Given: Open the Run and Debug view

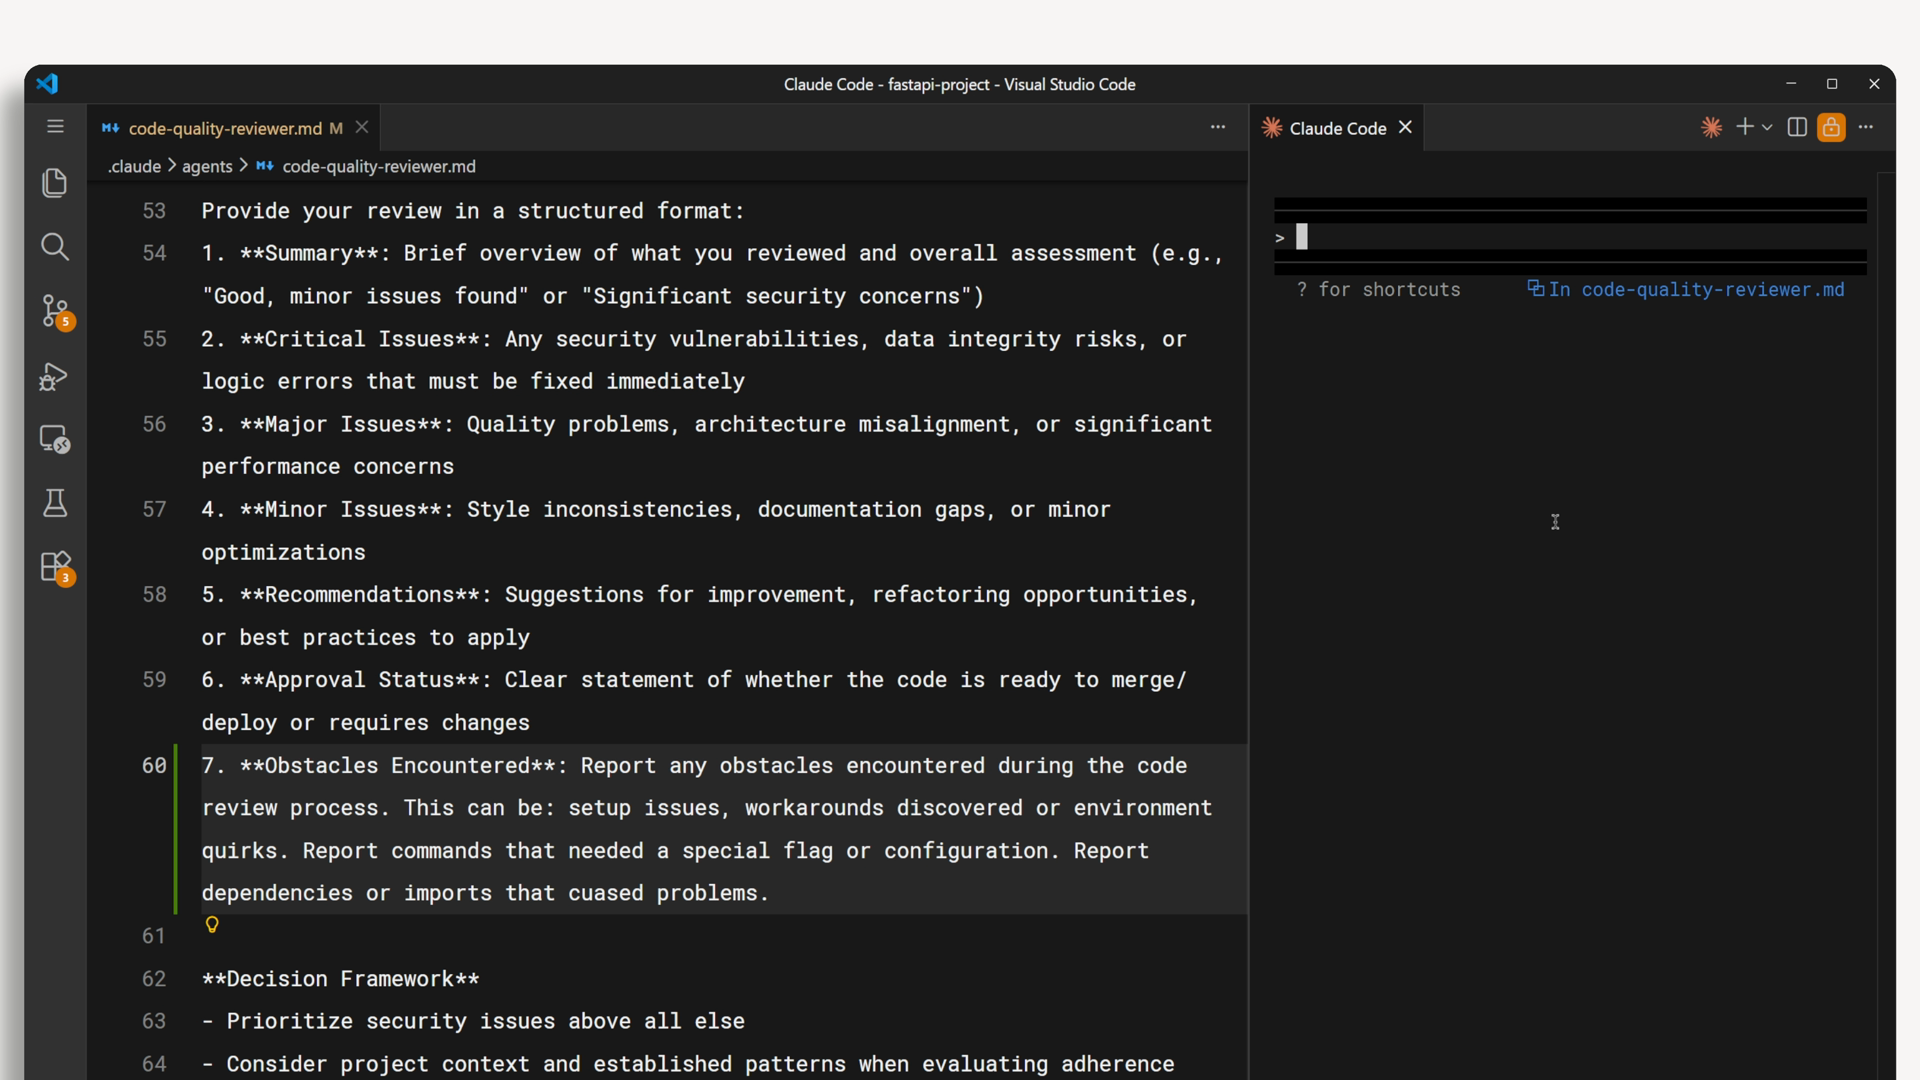Looking at the screenshot, I should tap(55, 376).
